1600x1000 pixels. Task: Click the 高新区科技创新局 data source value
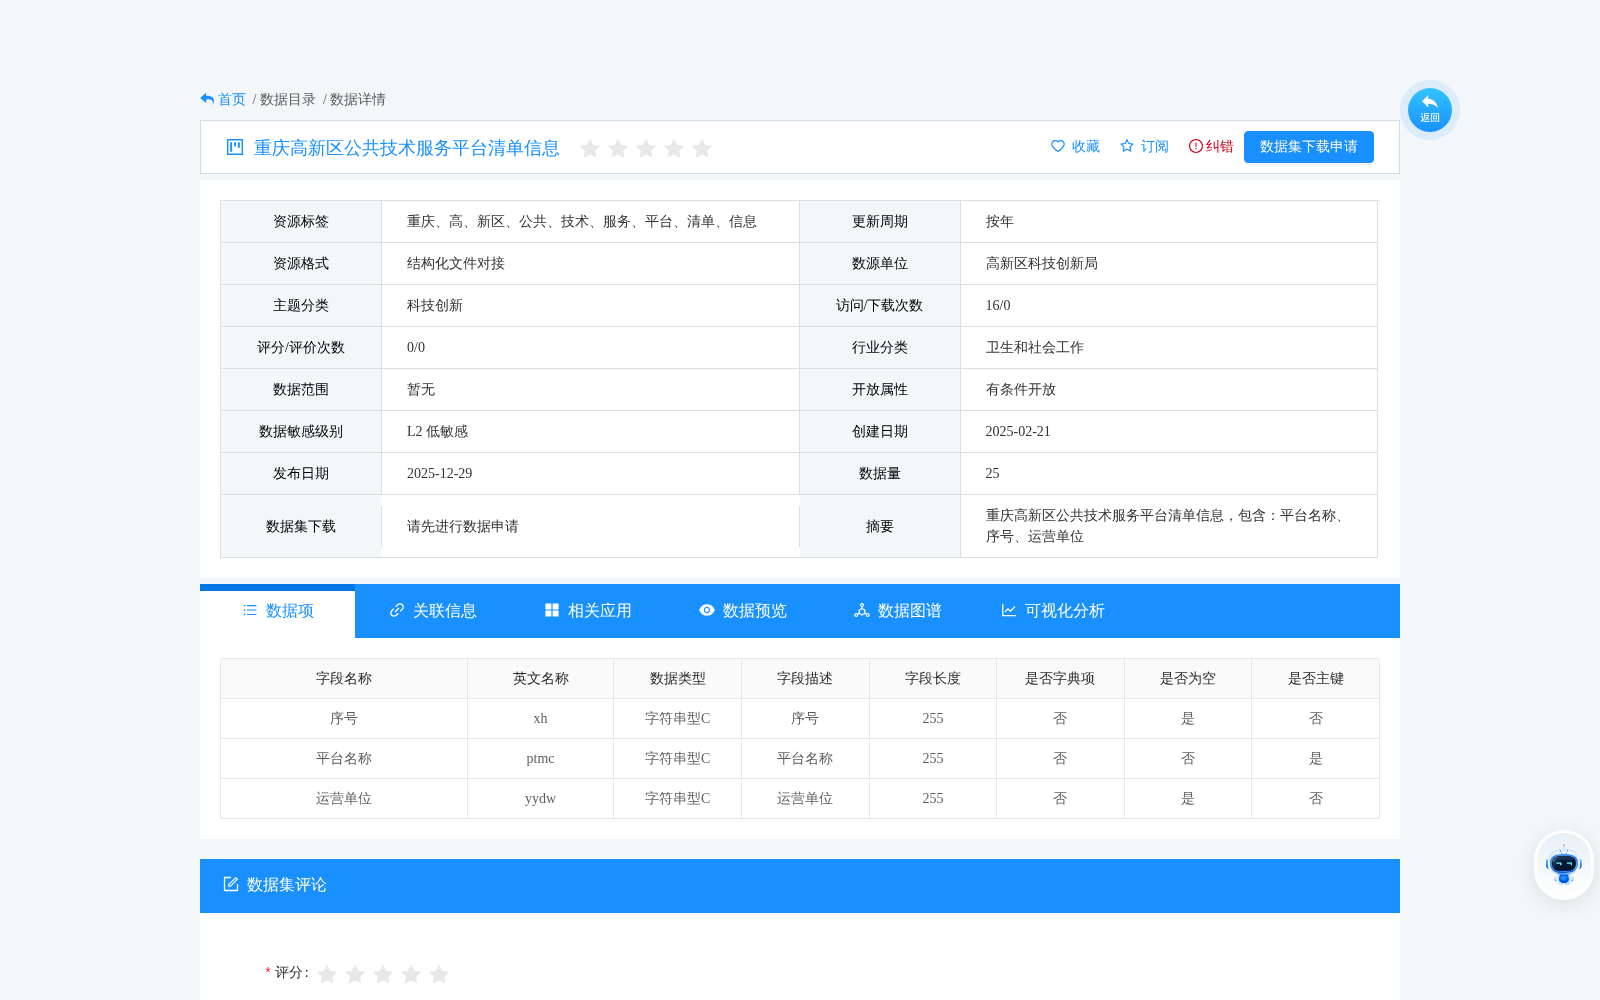1042,264
